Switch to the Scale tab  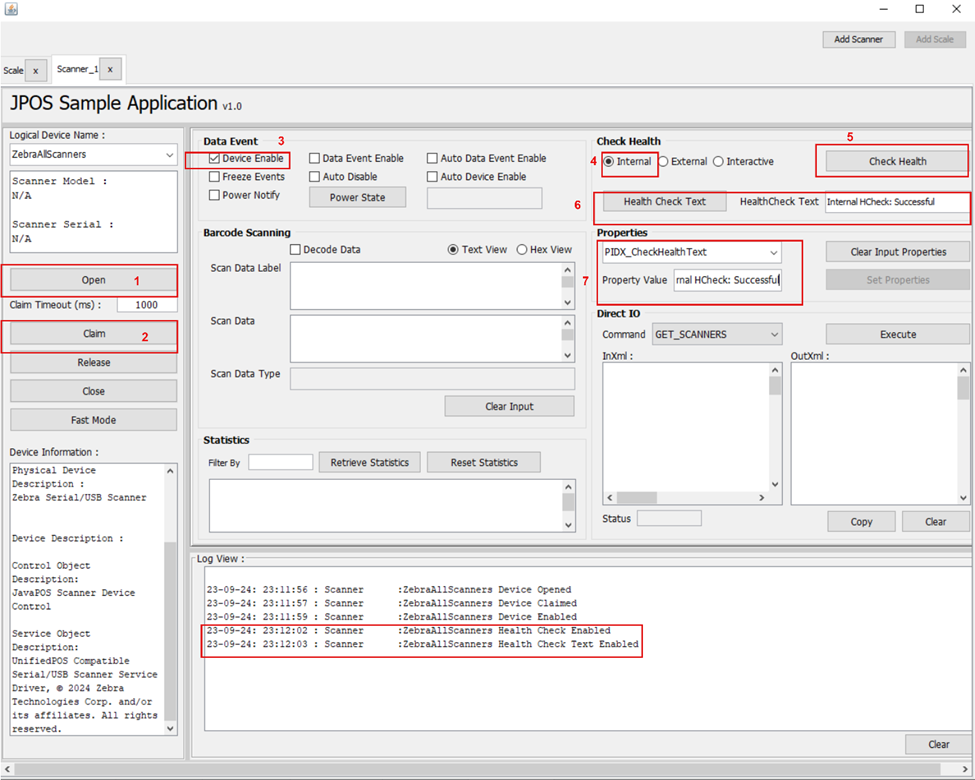click(12, 70)
